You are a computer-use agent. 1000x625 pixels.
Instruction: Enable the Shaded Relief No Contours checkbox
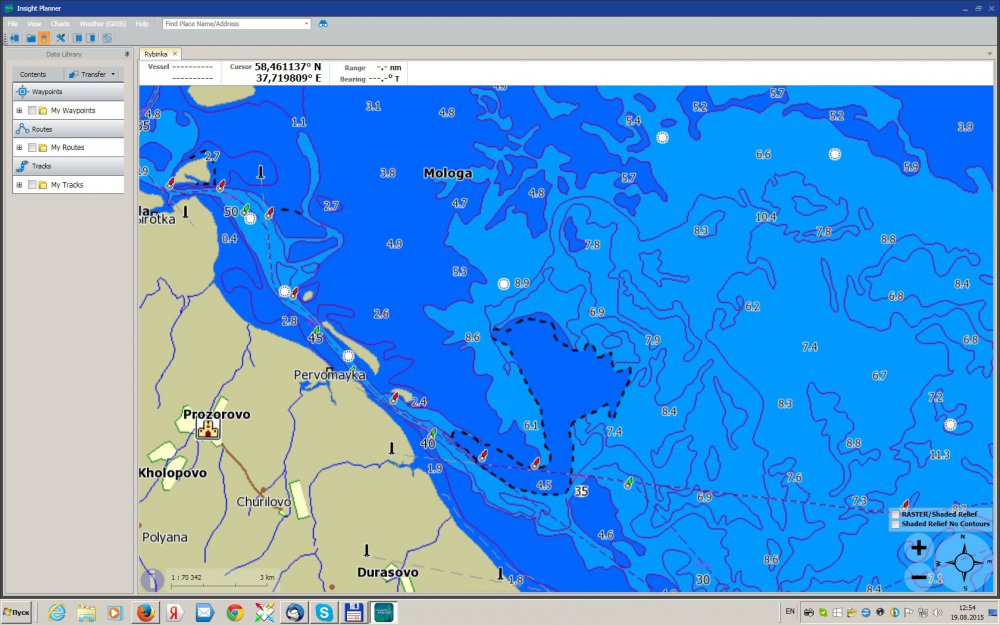point(895,524)
